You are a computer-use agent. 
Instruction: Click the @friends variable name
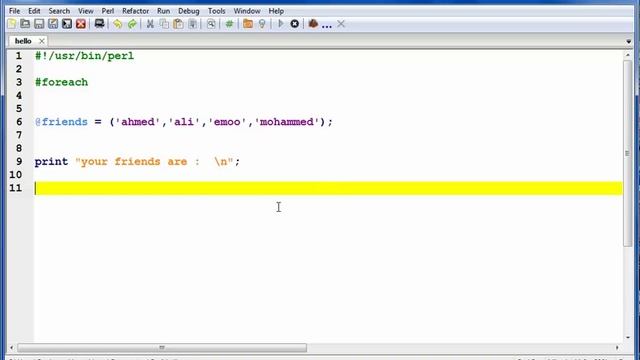coord(61,122)
